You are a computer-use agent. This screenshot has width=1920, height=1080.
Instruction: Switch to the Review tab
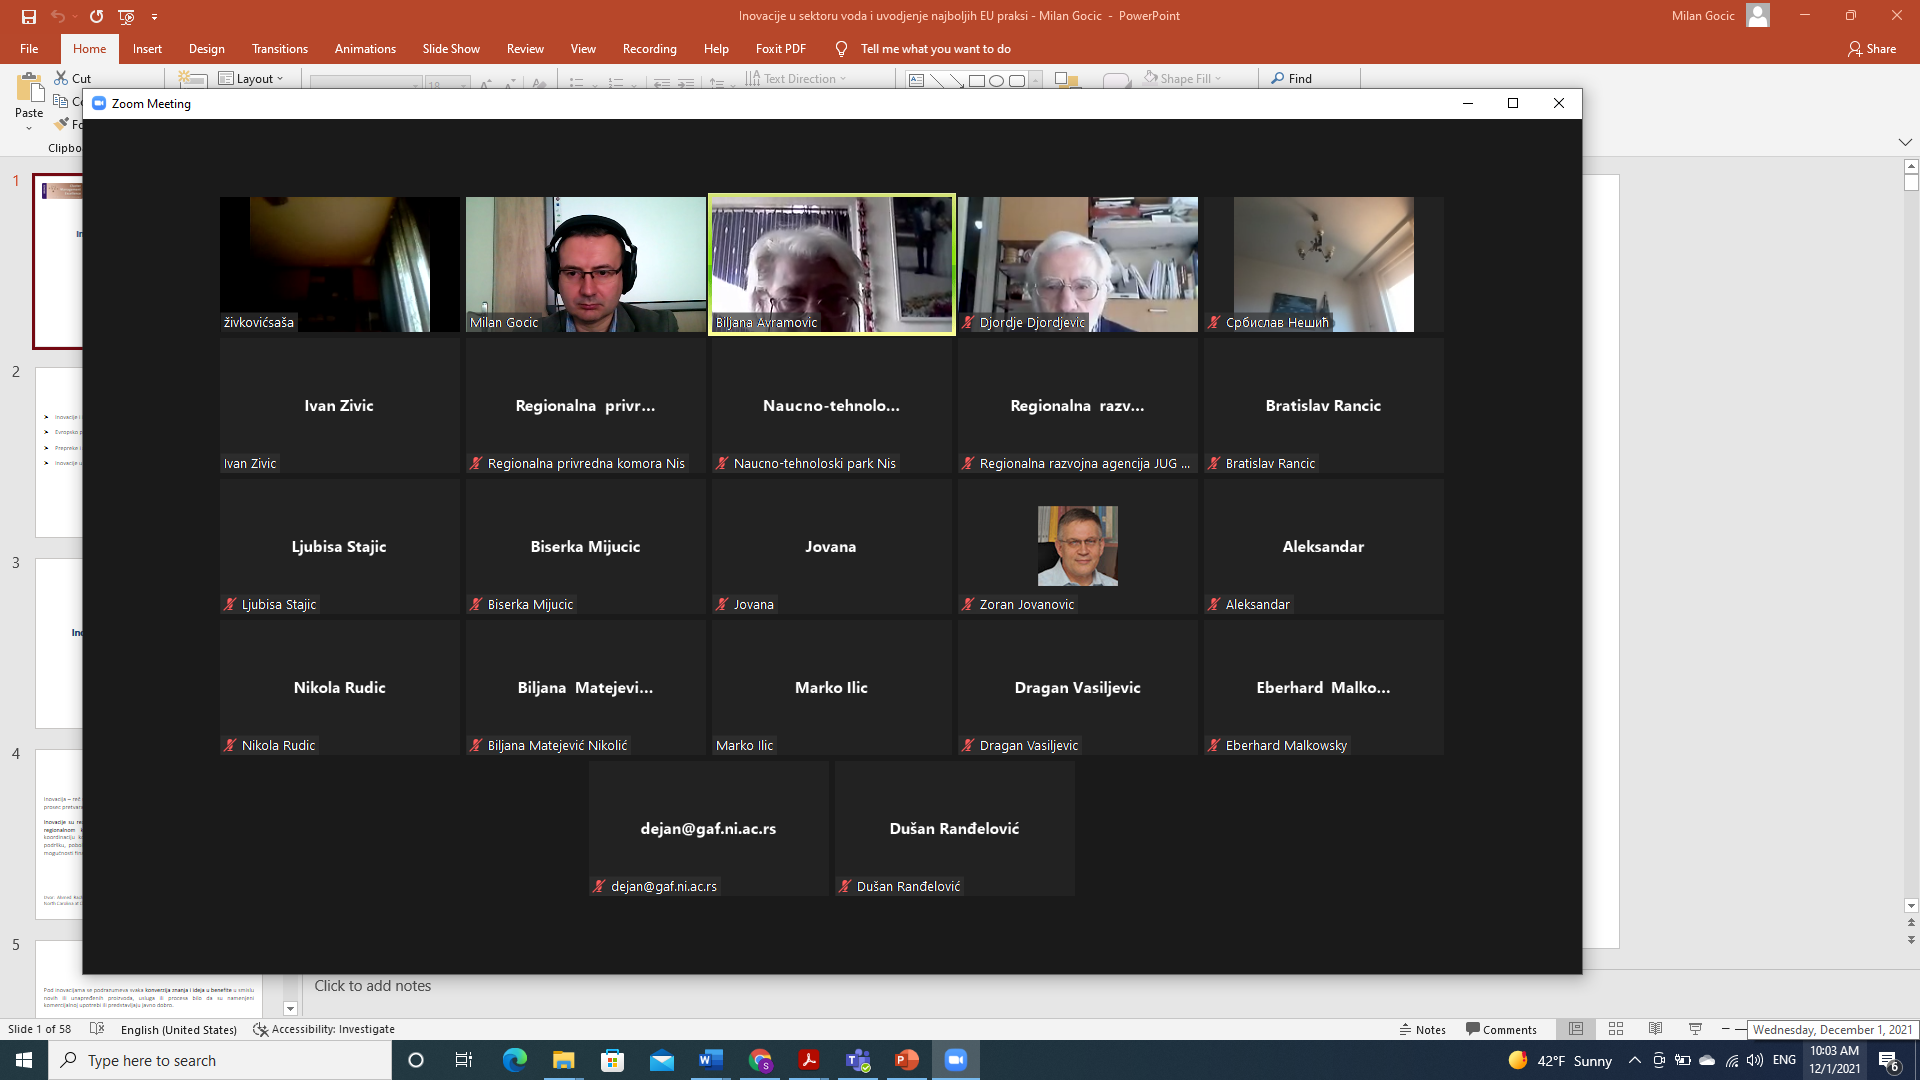[525, 49]
